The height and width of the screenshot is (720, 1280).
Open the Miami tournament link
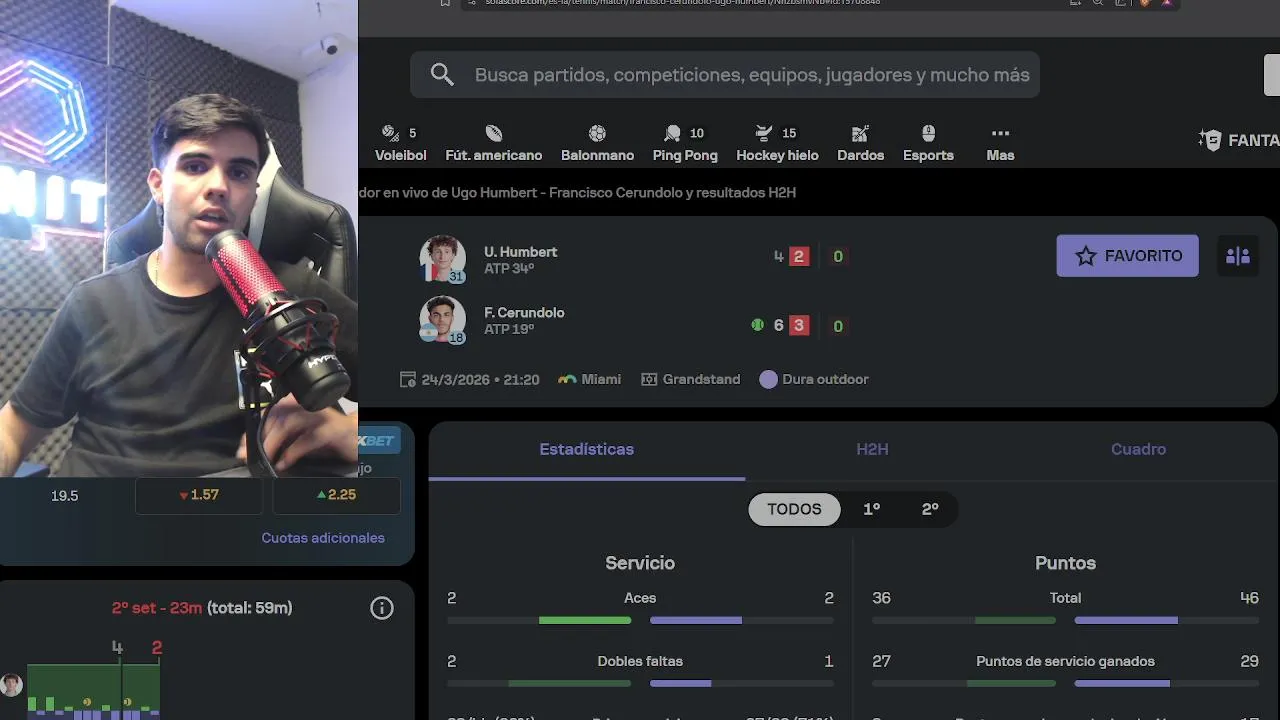click(x=589, y=380)
